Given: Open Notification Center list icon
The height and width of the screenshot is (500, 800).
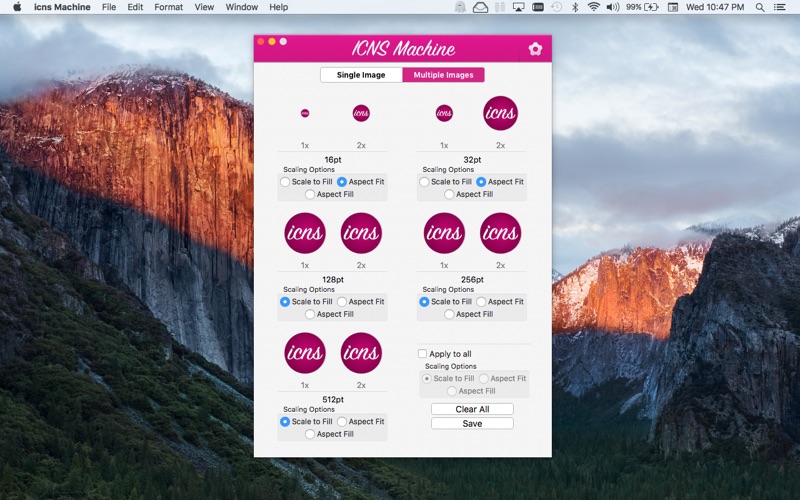Looking at the screenshot, I should pos(780,7).
